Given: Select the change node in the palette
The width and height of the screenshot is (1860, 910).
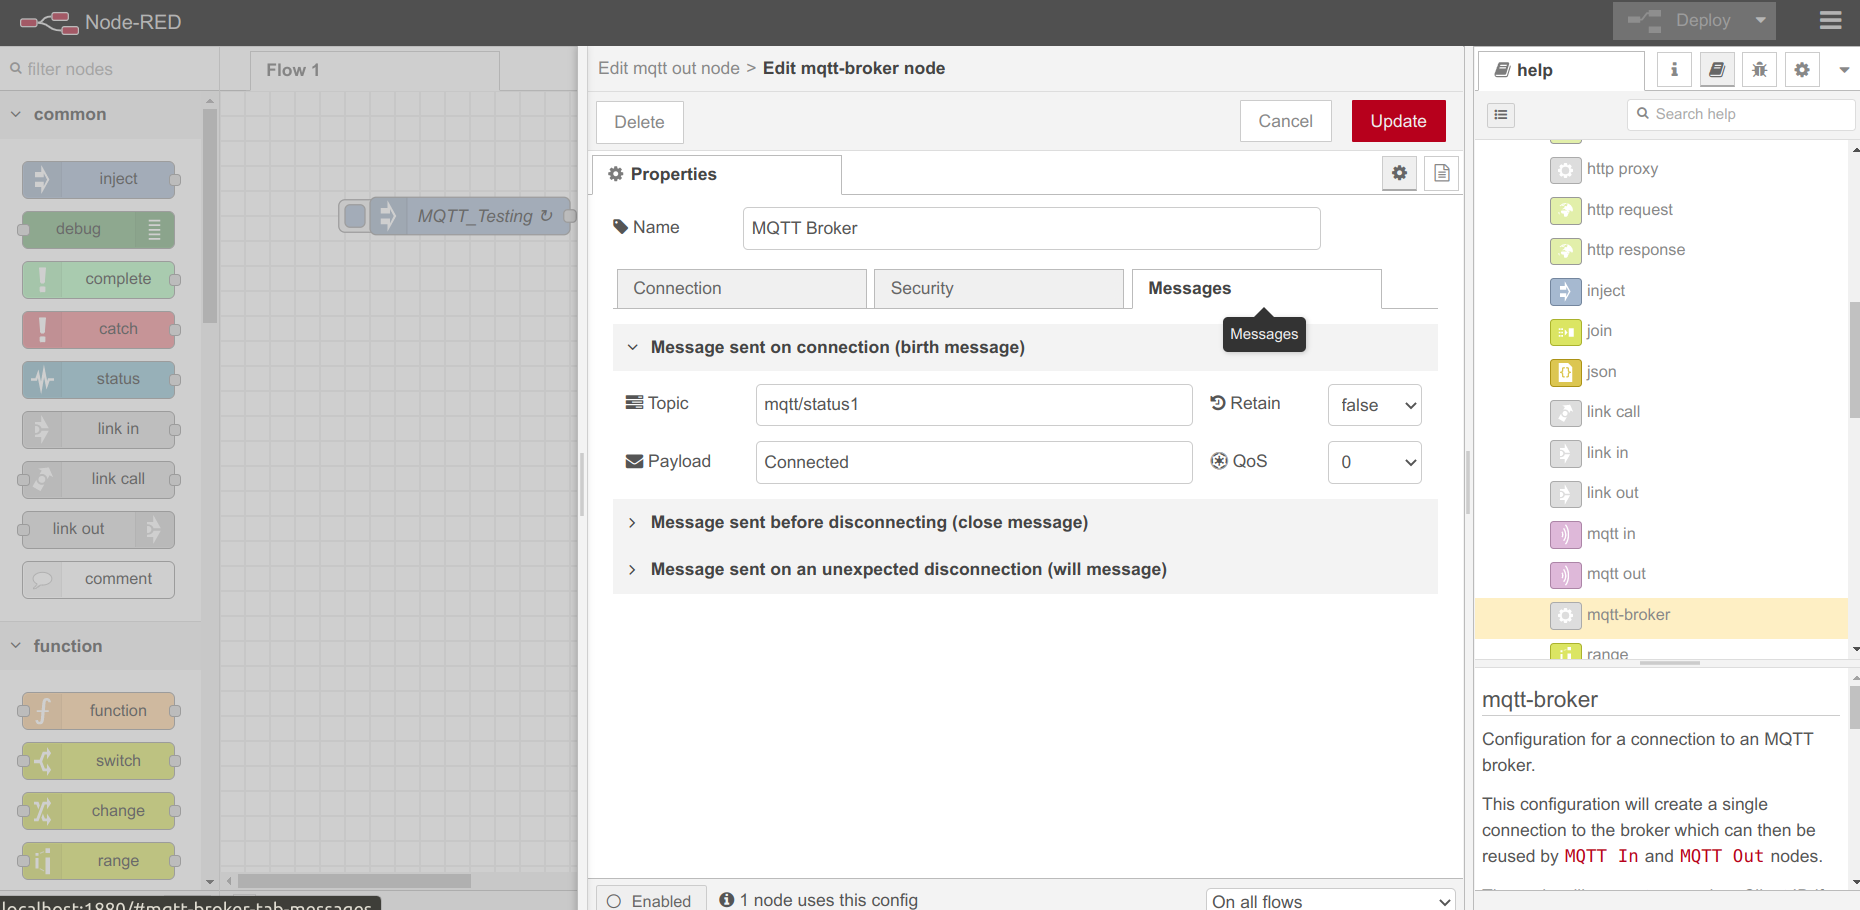Looking at the screenshot, I should tap(99, 811).
